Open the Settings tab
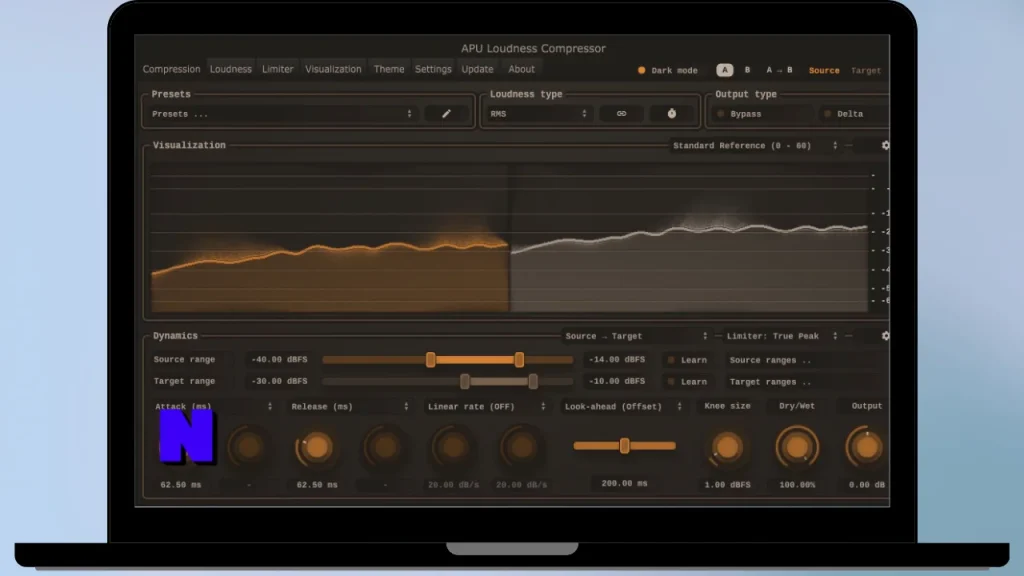 pos(433,69)
